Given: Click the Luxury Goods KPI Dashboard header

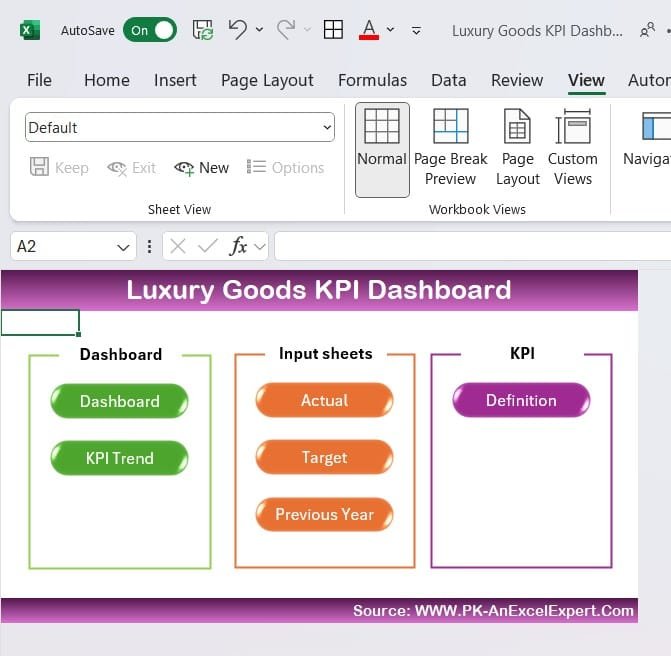Looking at the screenshot, I should [319, 290].
